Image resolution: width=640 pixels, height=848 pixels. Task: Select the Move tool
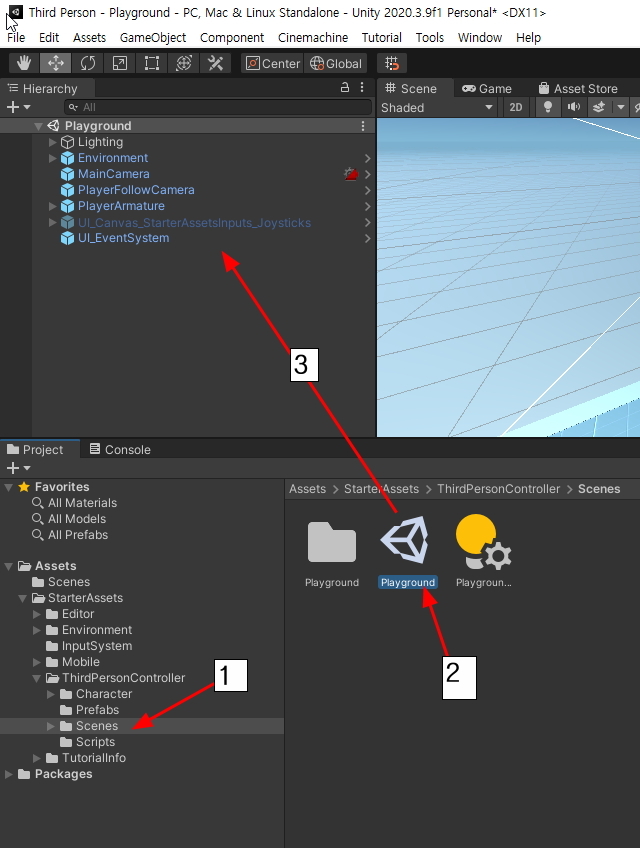[x=56, y=63]
